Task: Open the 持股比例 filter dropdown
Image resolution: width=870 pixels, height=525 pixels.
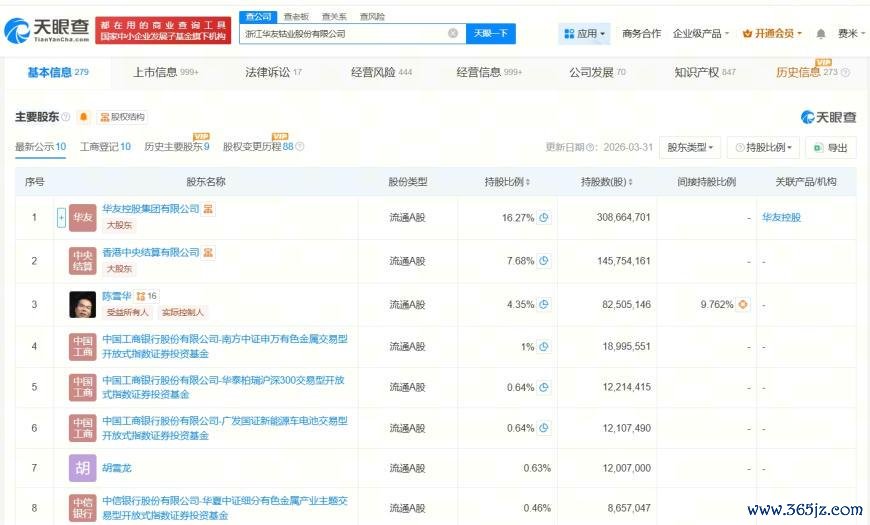Action: coord(763,147)
